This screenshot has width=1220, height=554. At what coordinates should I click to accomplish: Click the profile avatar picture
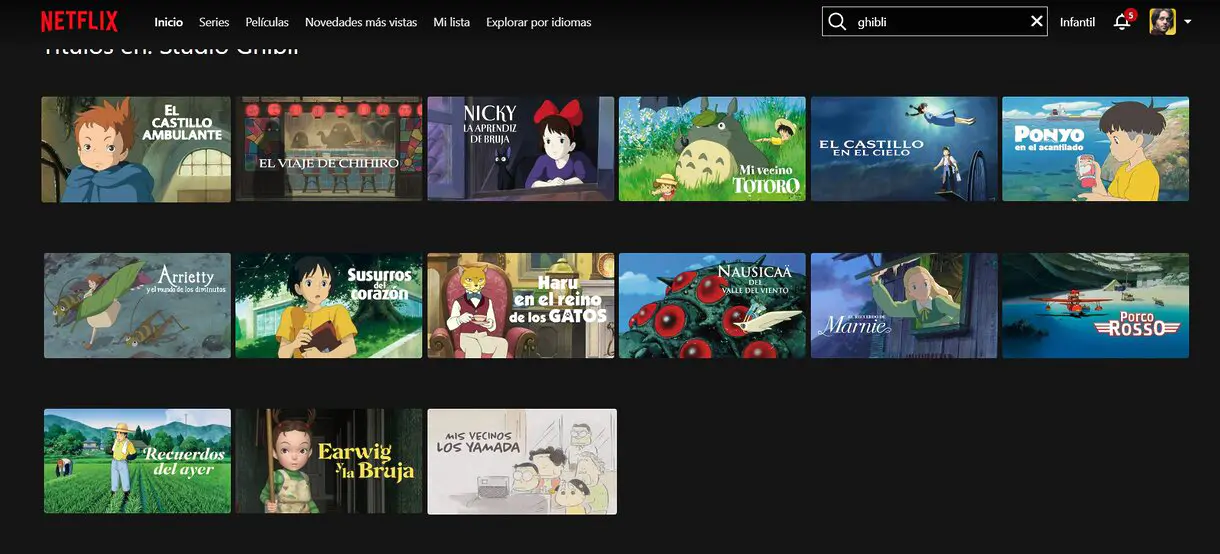point(1162,22)
